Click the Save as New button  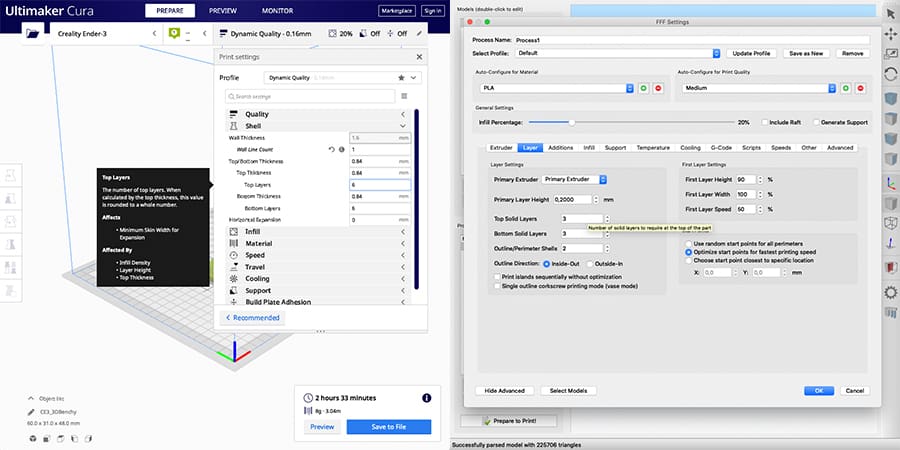point(806,53)
